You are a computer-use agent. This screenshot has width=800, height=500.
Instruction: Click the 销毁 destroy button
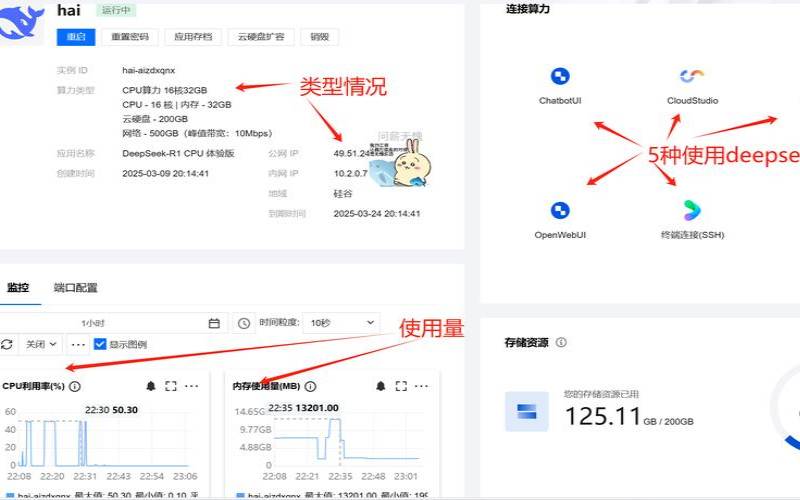click(x=319, y=37)
